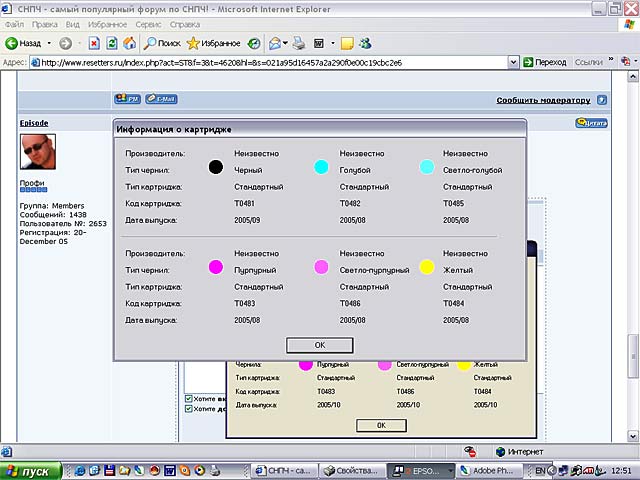640x480 pixels.
Task: Switch to СНПЧ taskbar window
Action: point(283,471)
